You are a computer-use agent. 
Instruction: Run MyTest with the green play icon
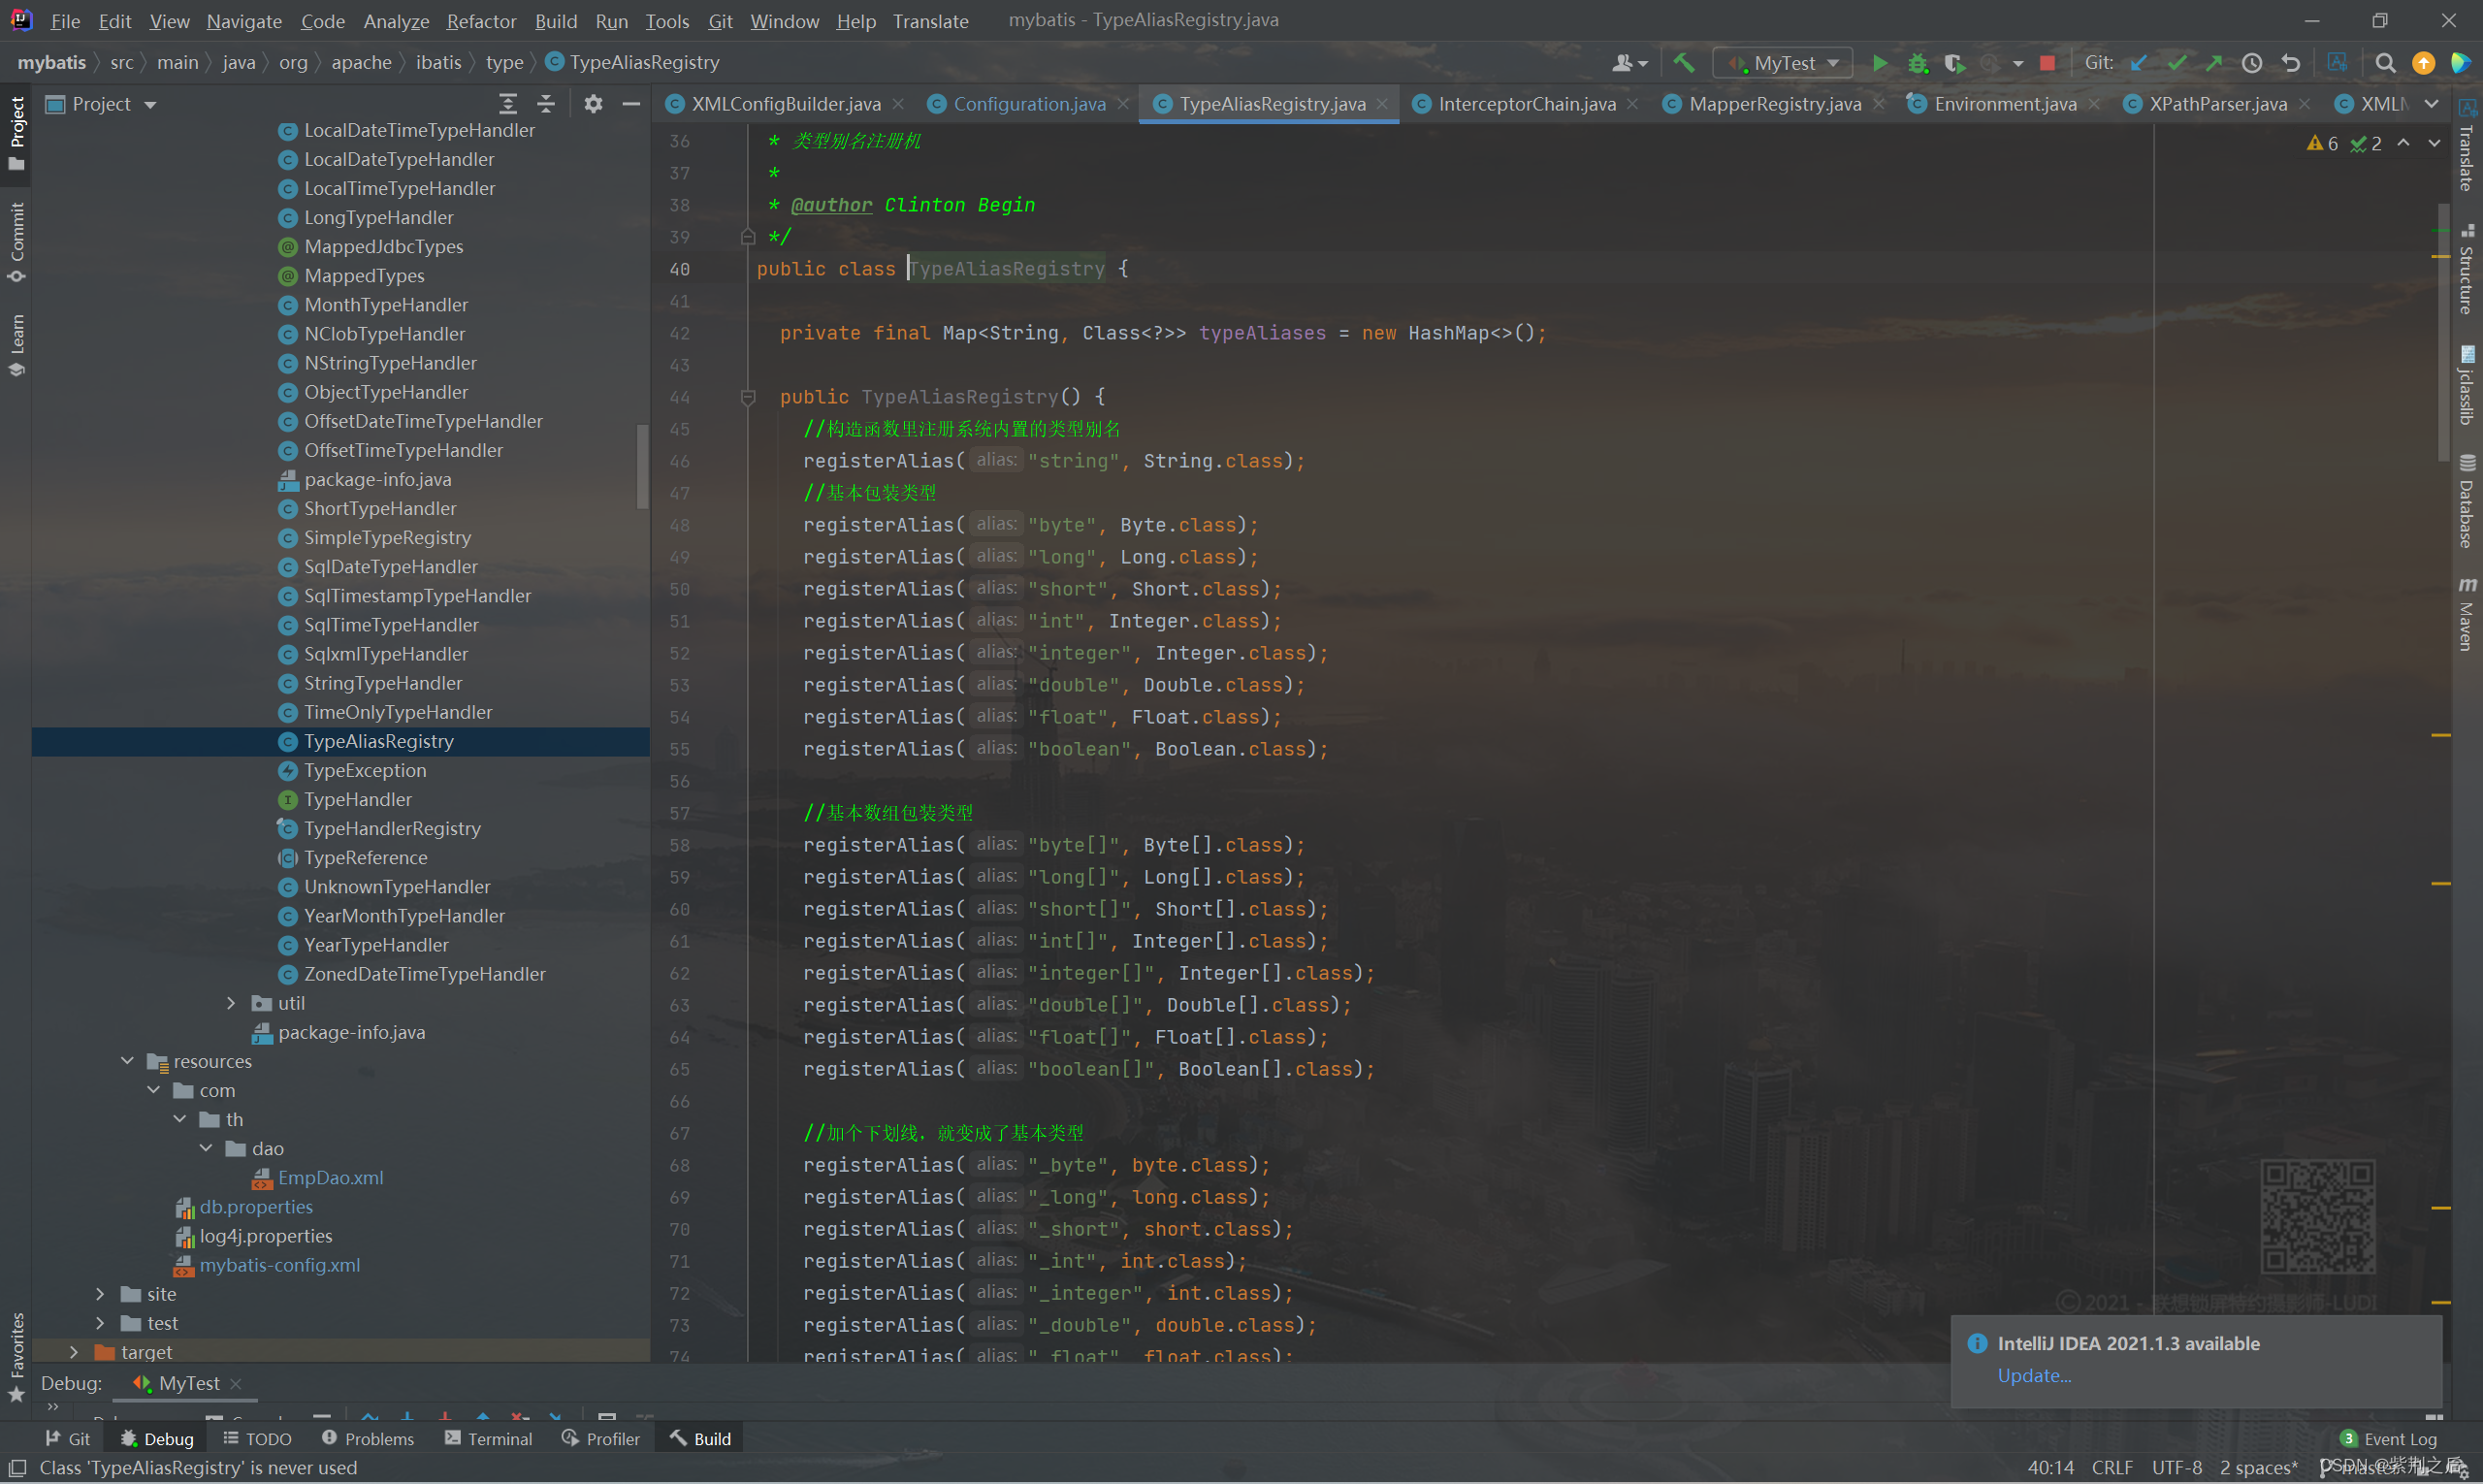1880,63
